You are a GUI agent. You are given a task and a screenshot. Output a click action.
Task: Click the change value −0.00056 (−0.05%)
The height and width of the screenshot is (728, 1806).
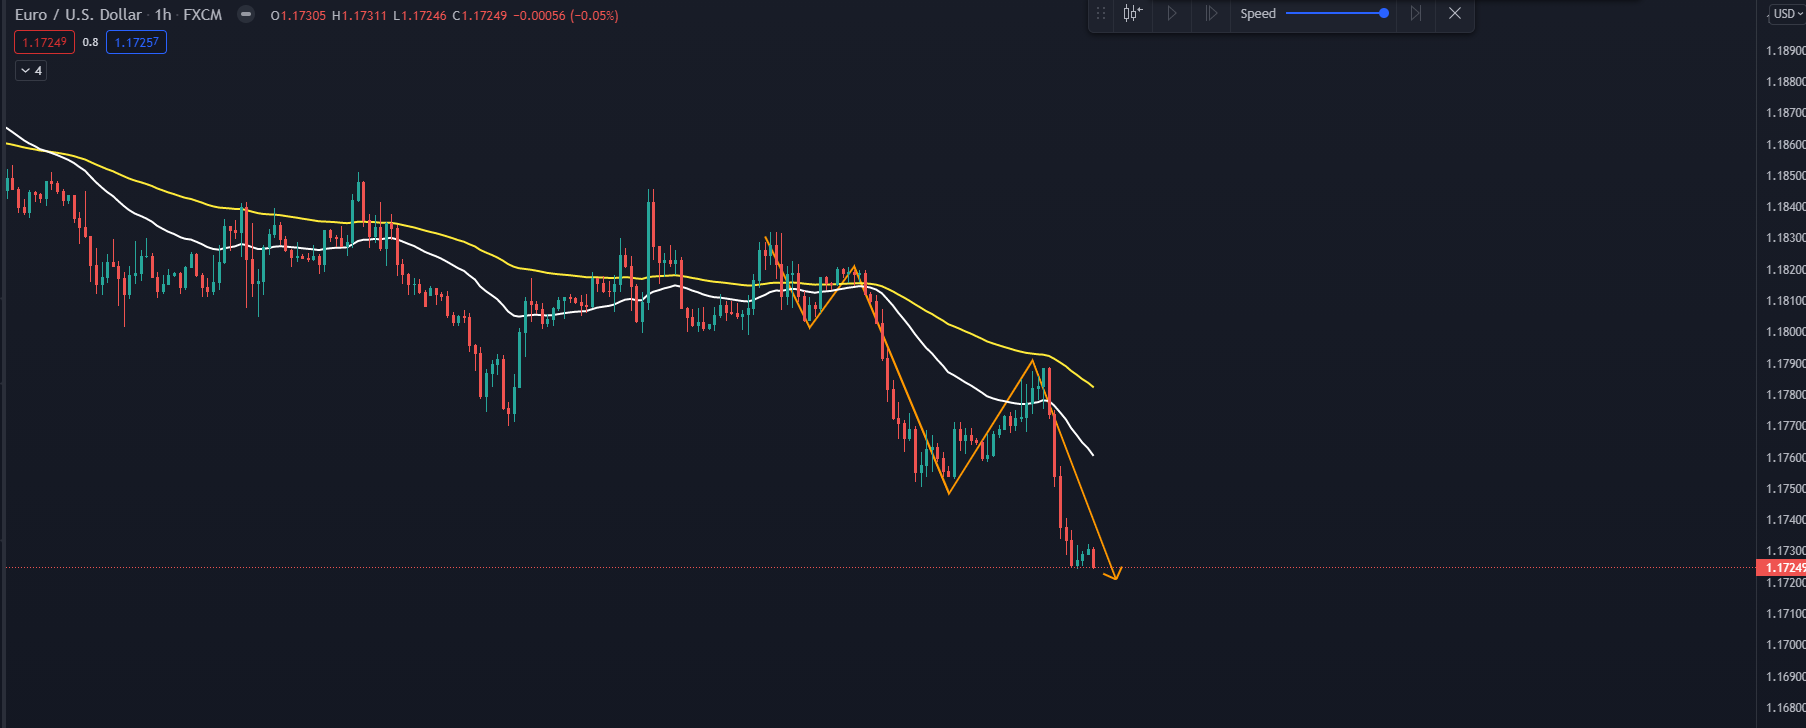pos(566,16)
